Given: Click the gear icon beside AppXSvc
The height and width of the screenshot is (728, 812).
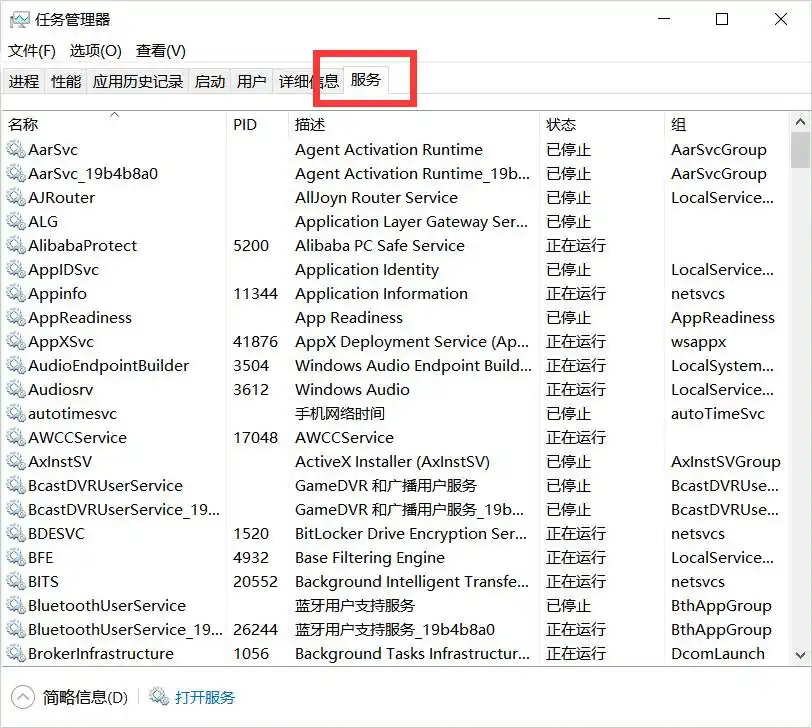Looking at the screenshot, I should [x=16, y=342].
